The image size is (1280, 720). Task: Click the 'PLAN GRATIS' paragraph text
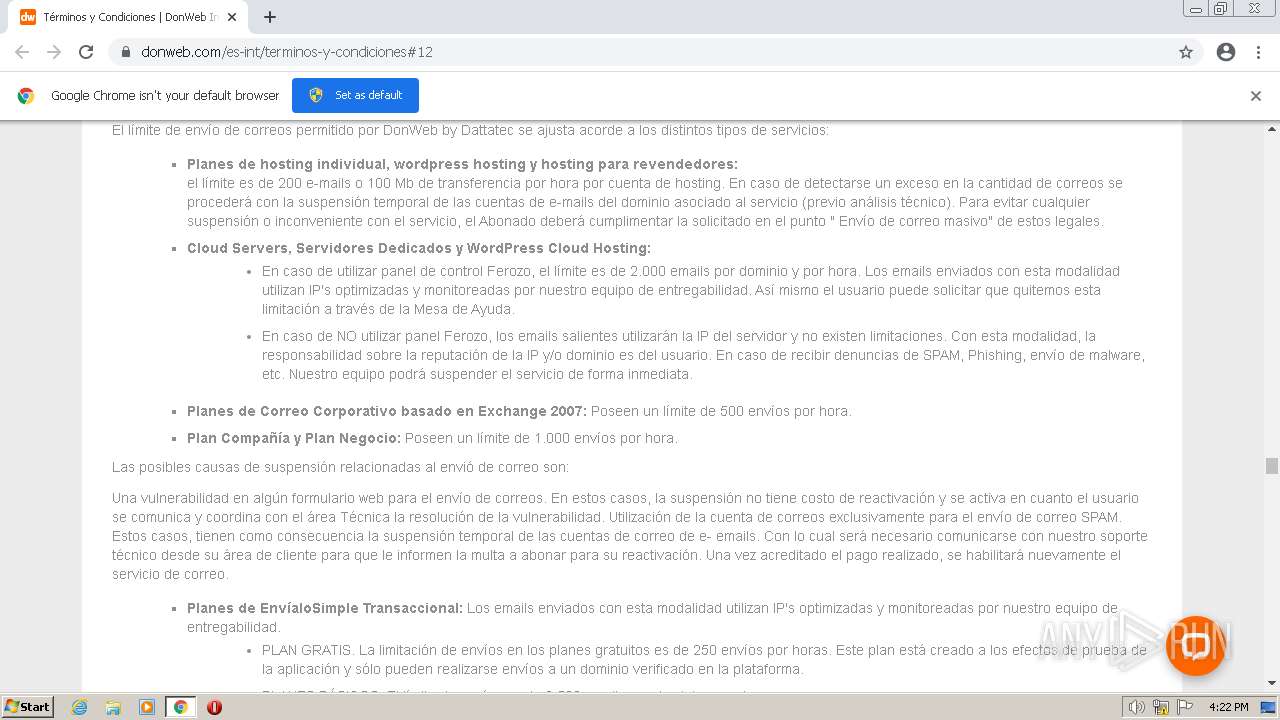[704, 660]
